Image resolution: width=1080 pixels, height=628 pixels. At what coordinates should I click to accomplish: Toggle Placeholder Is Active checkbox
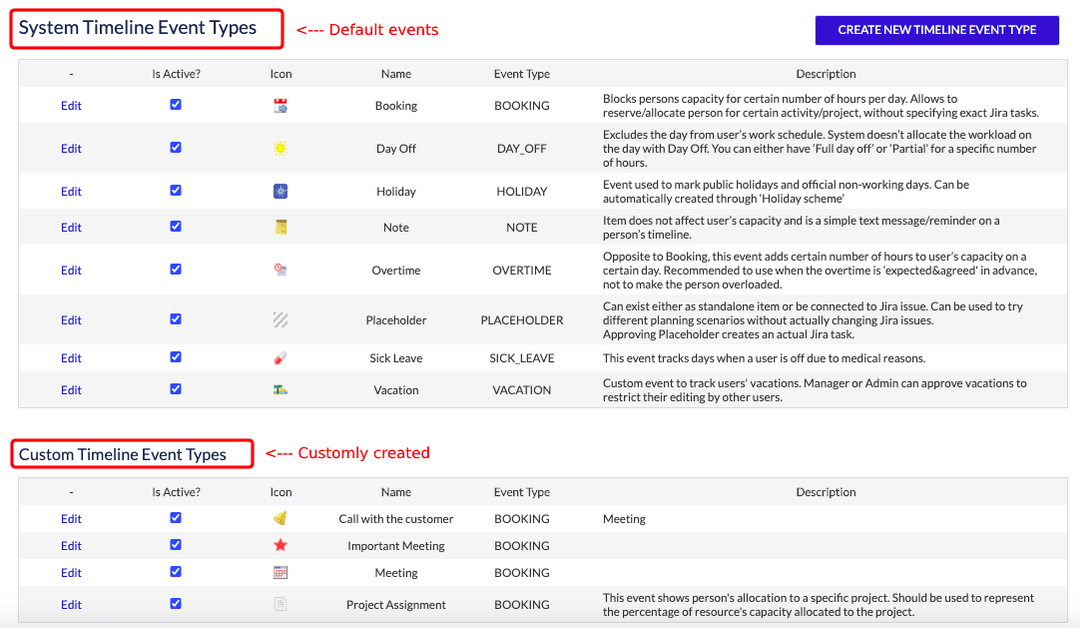tap(176, 319)
